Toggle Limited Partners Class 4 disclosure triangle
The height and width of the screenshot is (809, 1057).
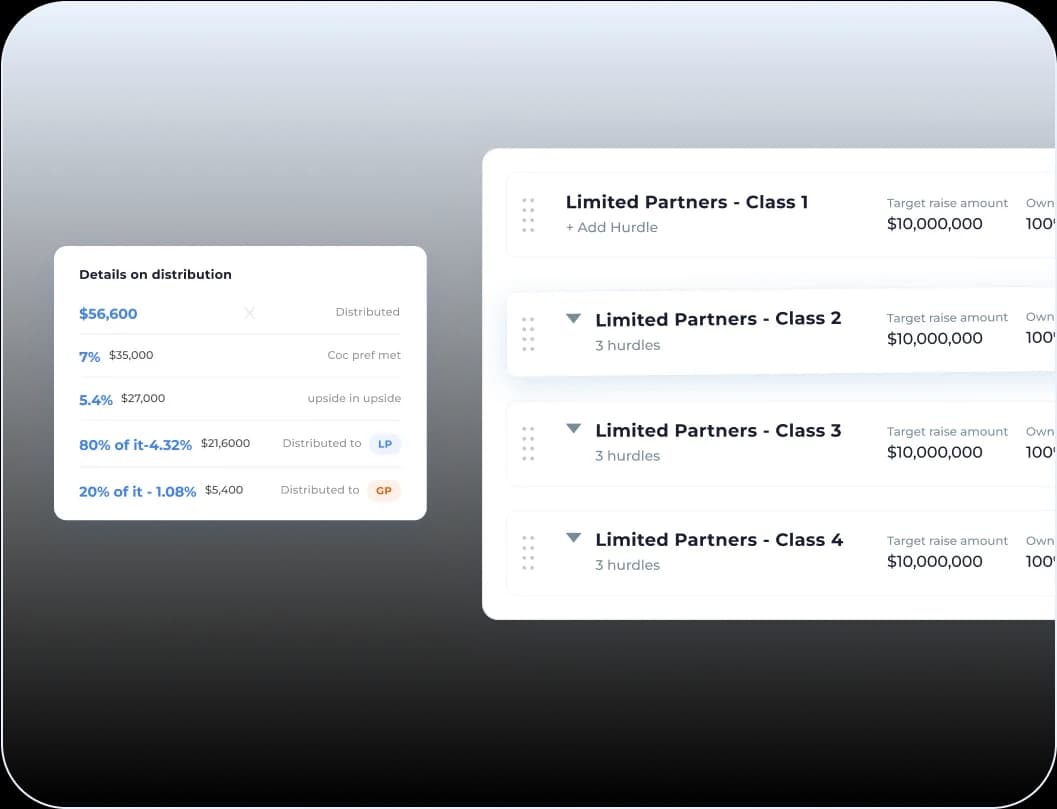[x=573, y=538]
